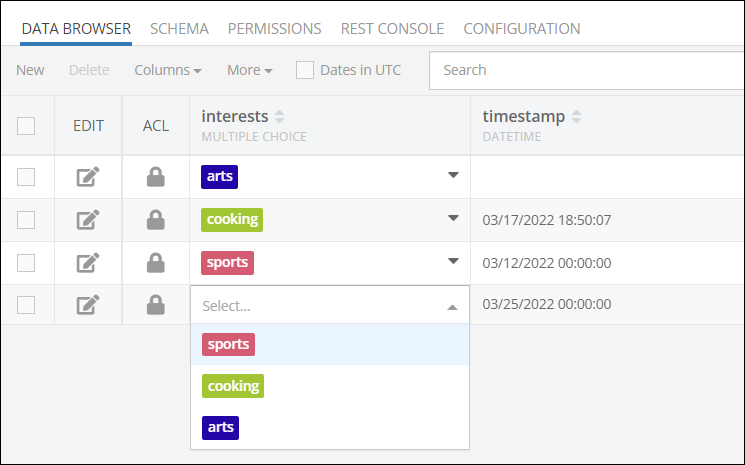Click the ACL padlock in the cooking row
Viewport: 745px width, 465px height.
(x=155, y=220)
